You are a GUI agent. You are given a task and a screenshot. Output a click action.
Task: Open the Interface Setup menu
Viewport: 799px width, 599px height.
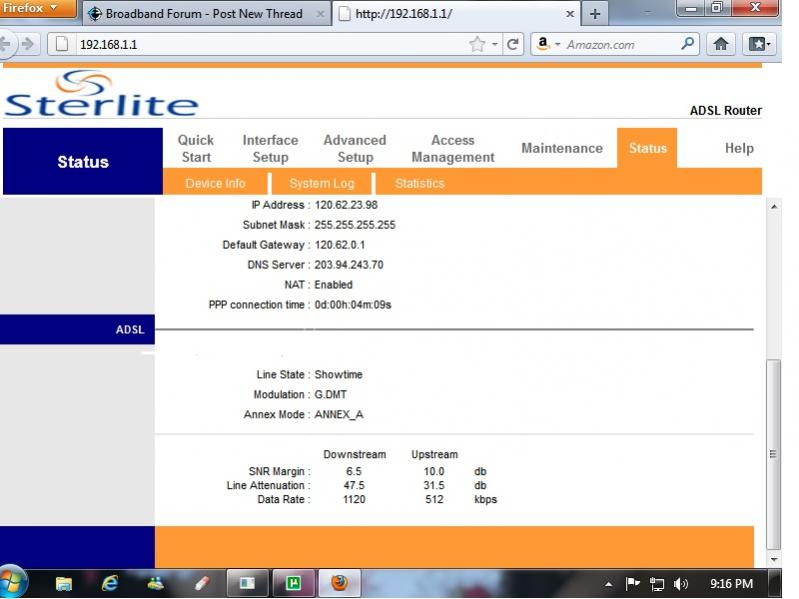point(270,148)
